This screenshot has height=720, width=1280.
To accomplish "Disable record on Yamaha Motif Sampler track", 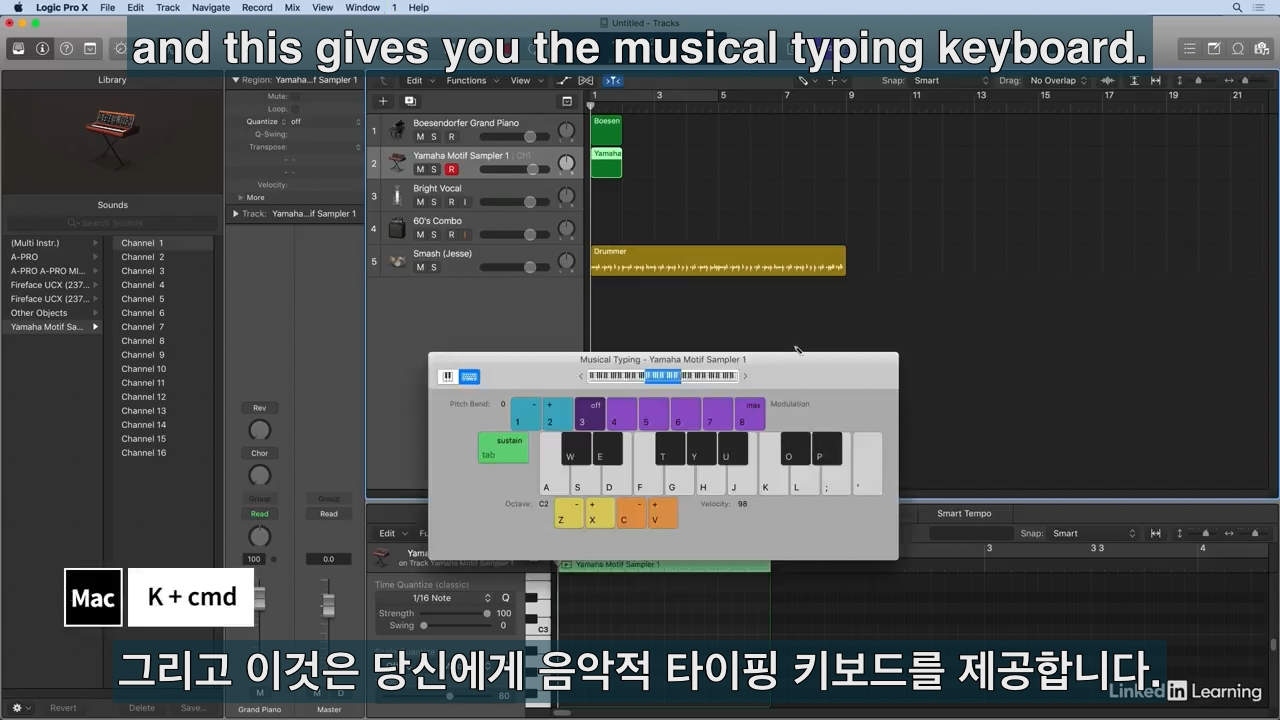I will click(451, 170).
